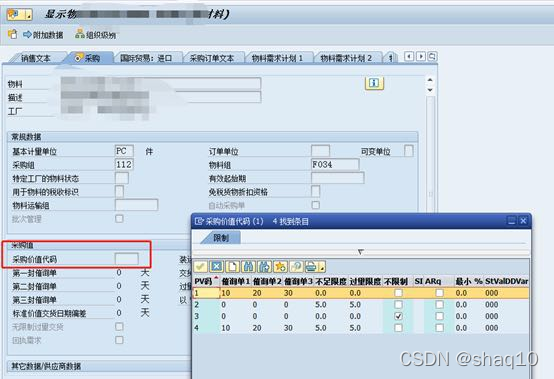Screen dimensions: 554x379
Task: Click the find next binoculars icon
Action: coord(264,266)
